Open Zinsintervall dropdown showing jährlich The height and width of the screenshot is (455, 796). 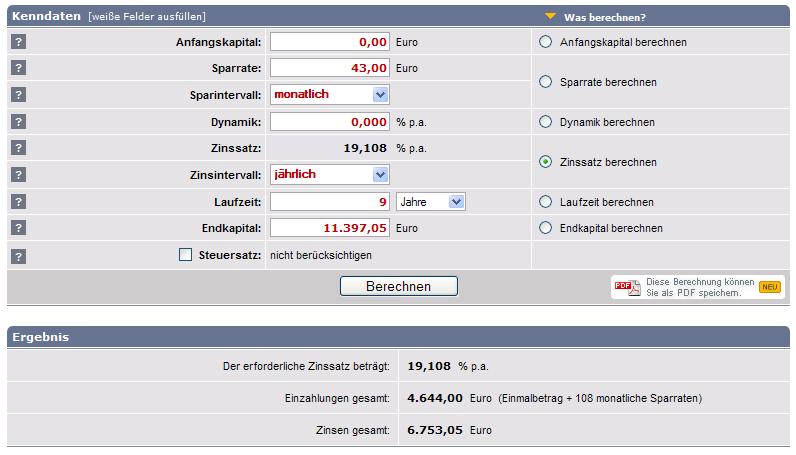pos(329,175)
